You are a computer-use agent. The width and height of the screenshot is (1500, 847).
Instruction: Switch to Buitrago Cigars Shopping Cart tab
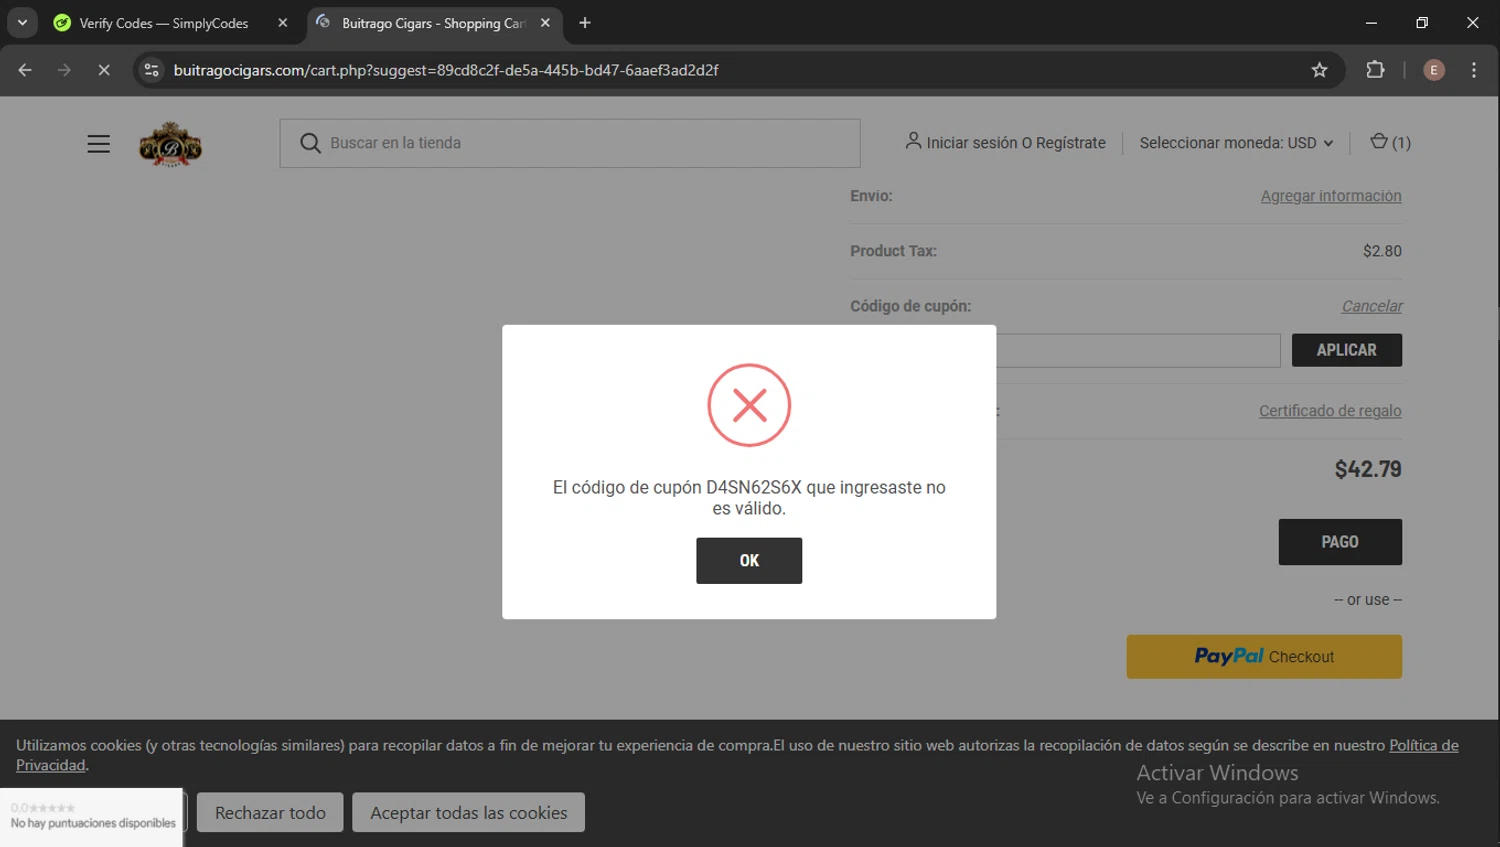(x=432, y=23)
